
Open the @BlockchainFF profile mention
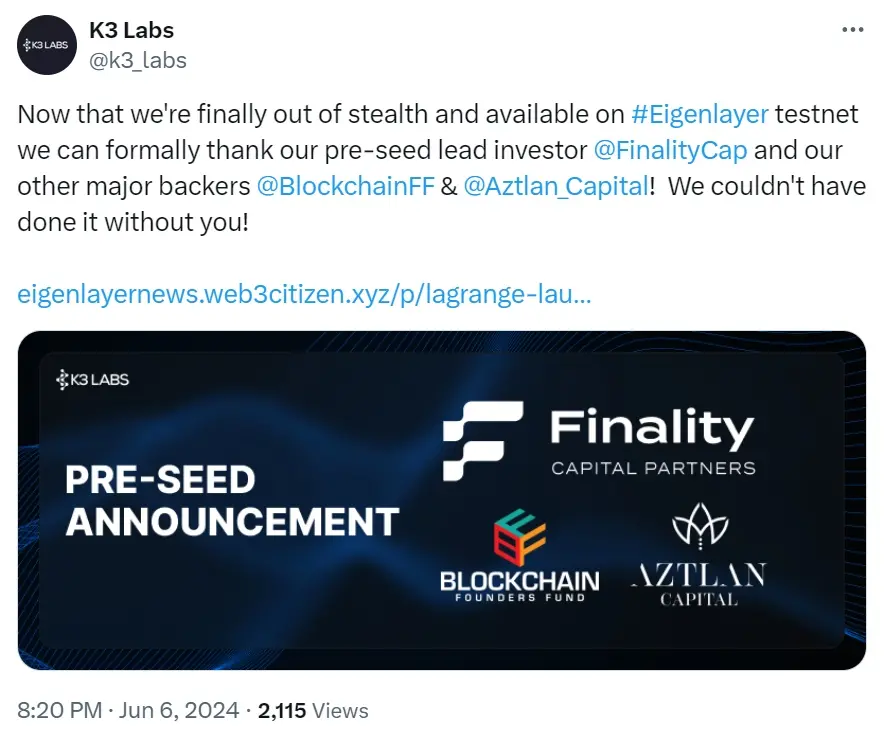[346, 187]
